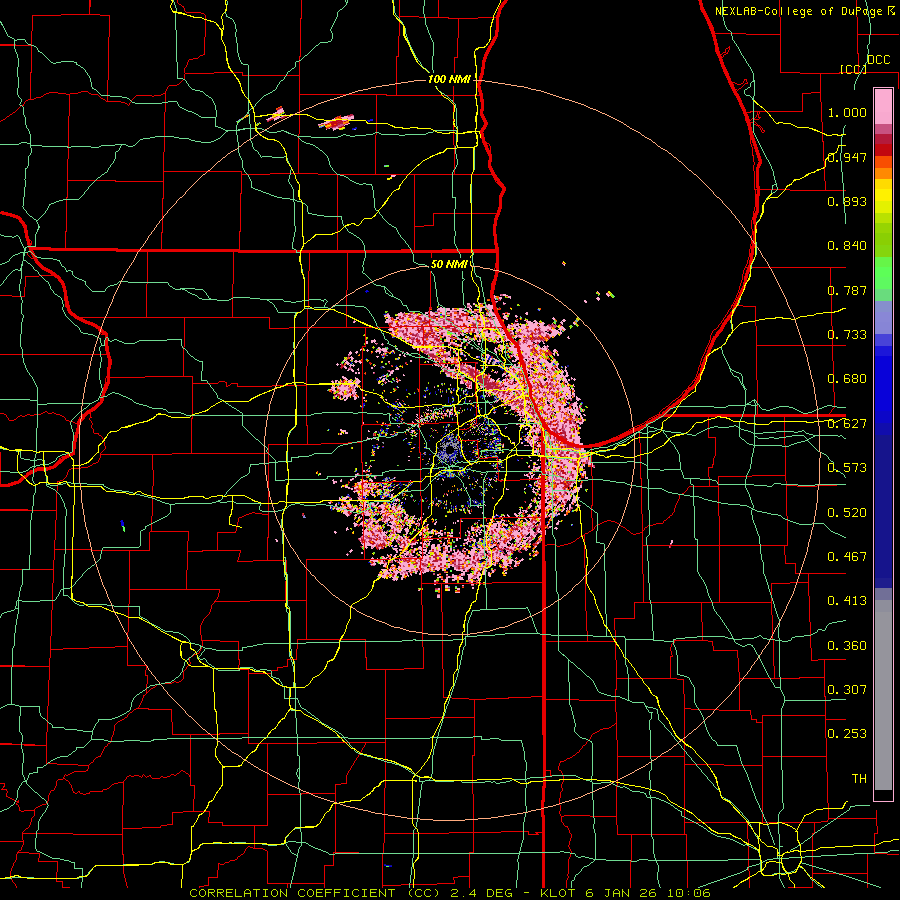Click the gray section of the color bar

[883, 695]
